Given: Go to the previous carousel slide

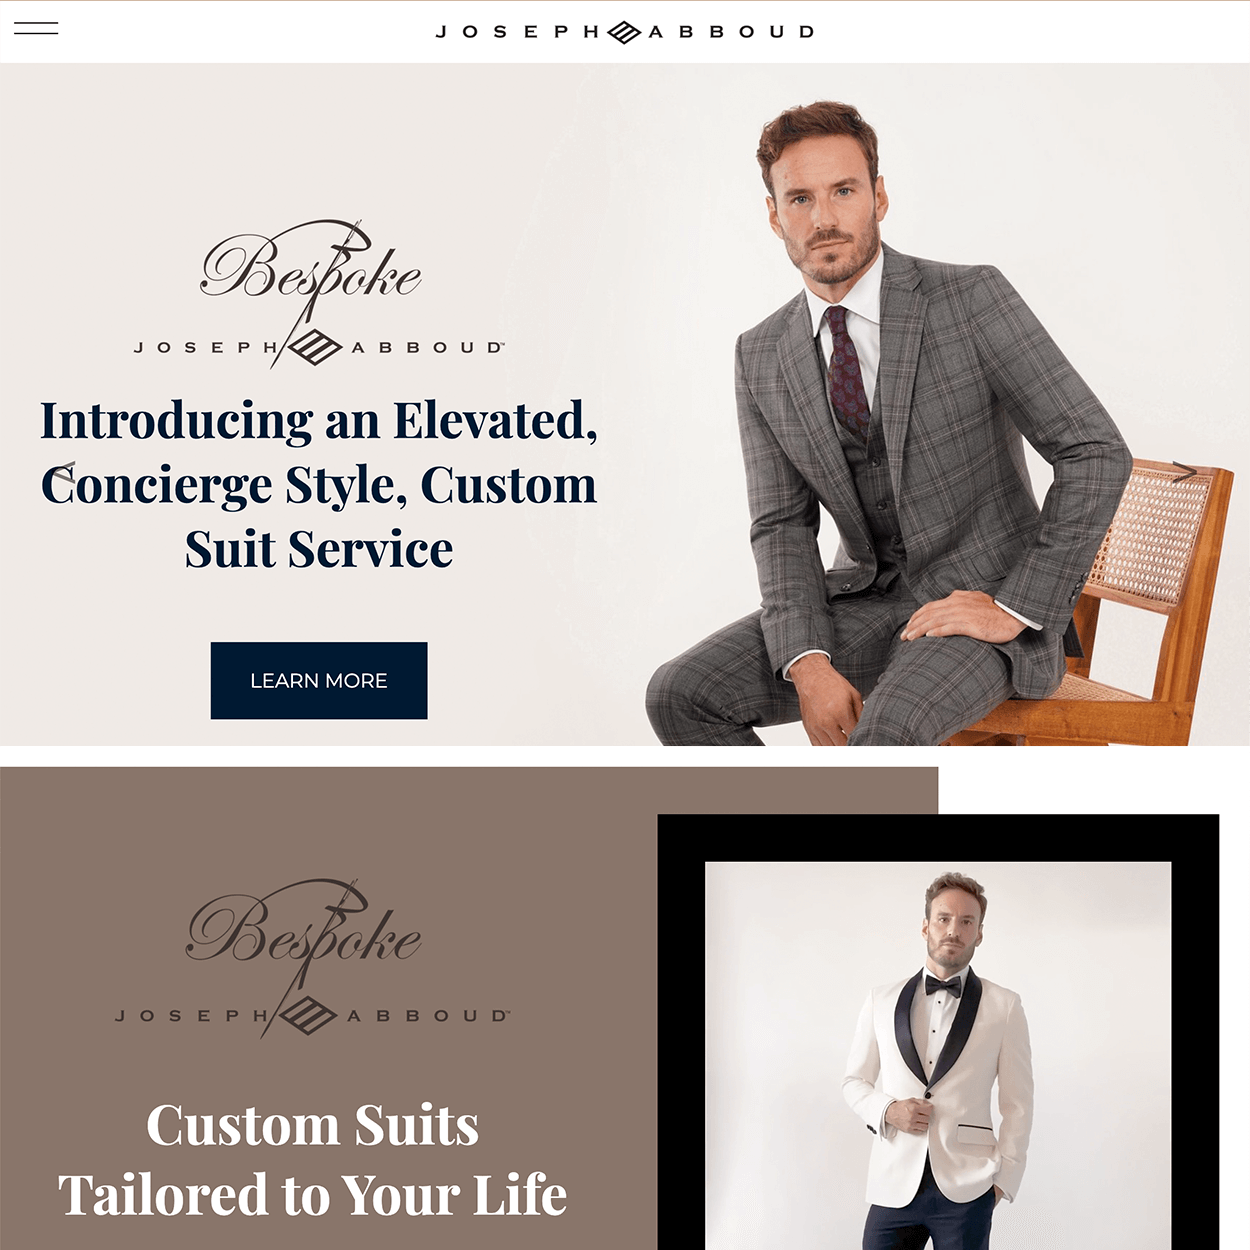Looking at the screenshot, I should [x=63, y=471].
